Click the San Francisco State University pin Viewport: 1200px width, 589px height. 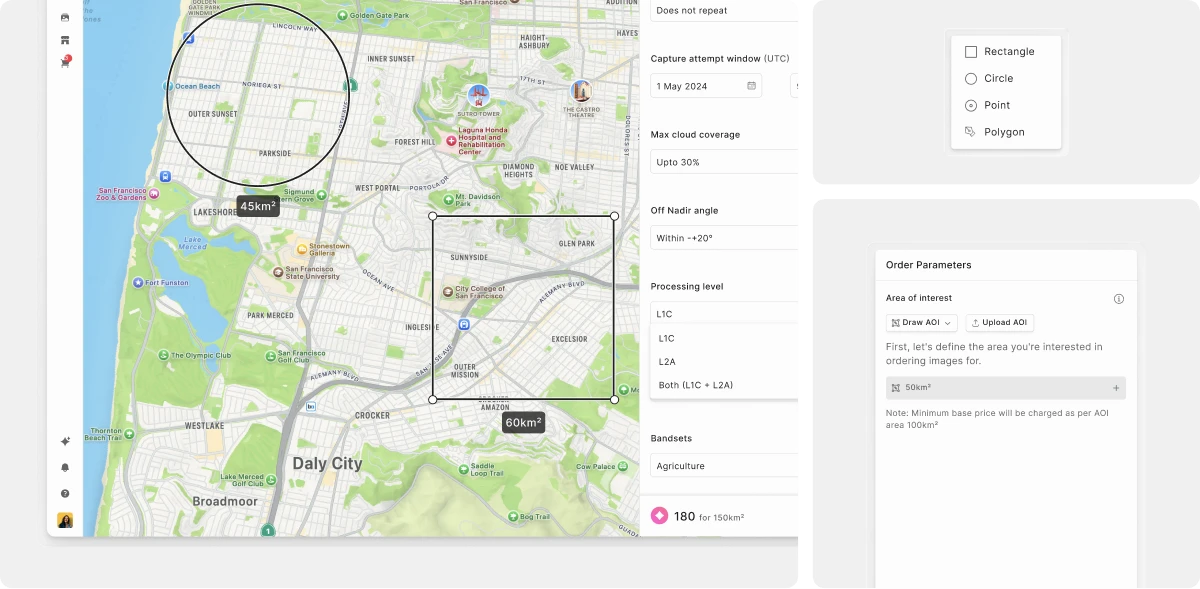[x=278, y=272]
